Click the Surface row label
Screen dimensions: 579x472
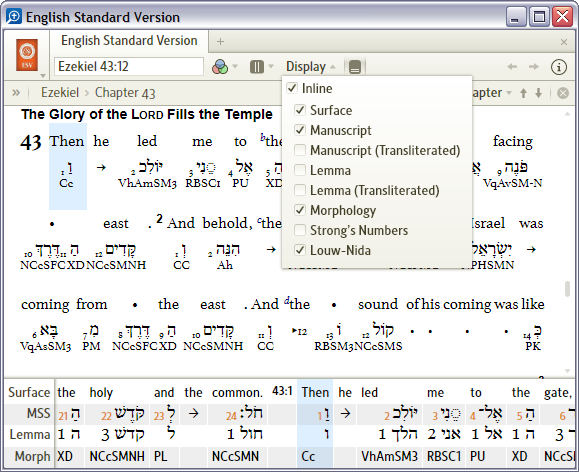[x=29, y=392]
